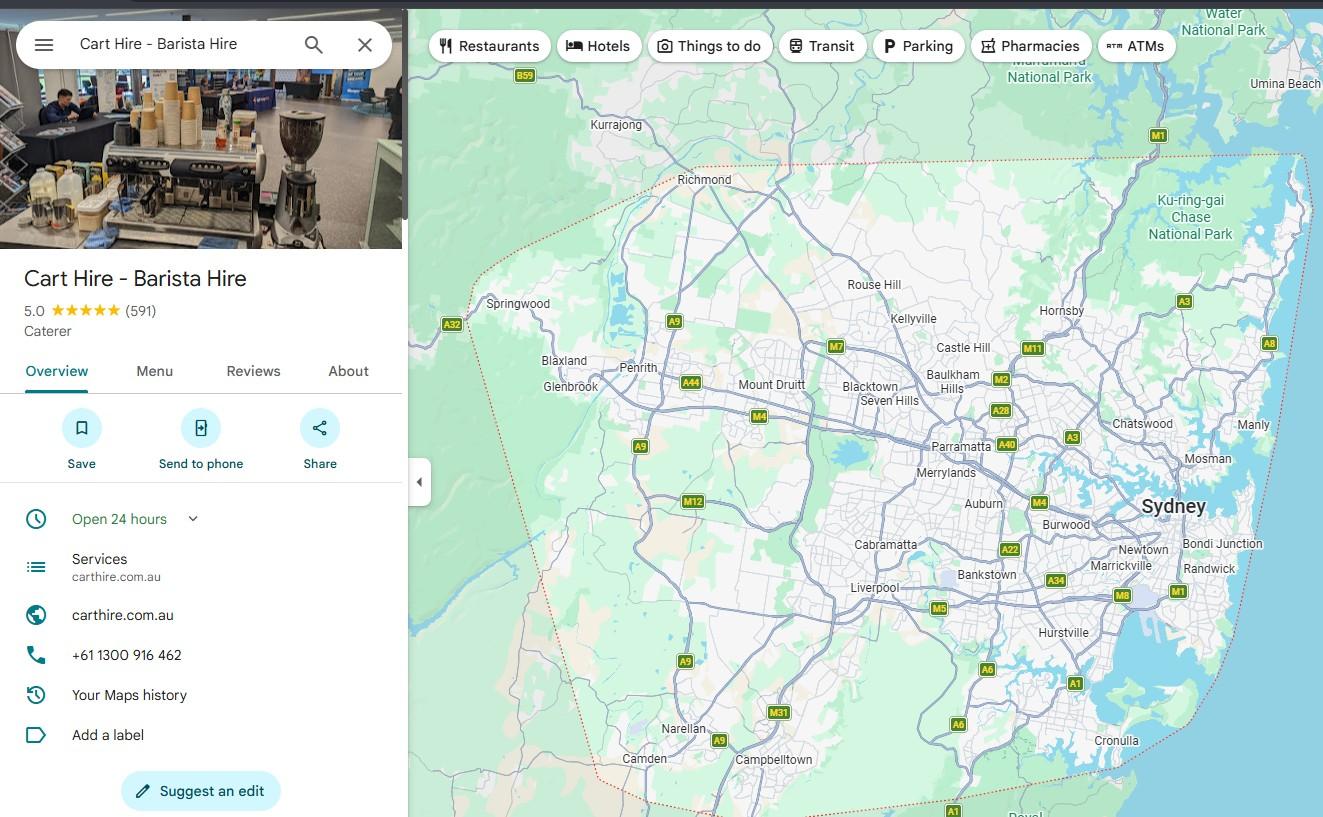Collapse the side panel with arrow handle

click(419, 482)
